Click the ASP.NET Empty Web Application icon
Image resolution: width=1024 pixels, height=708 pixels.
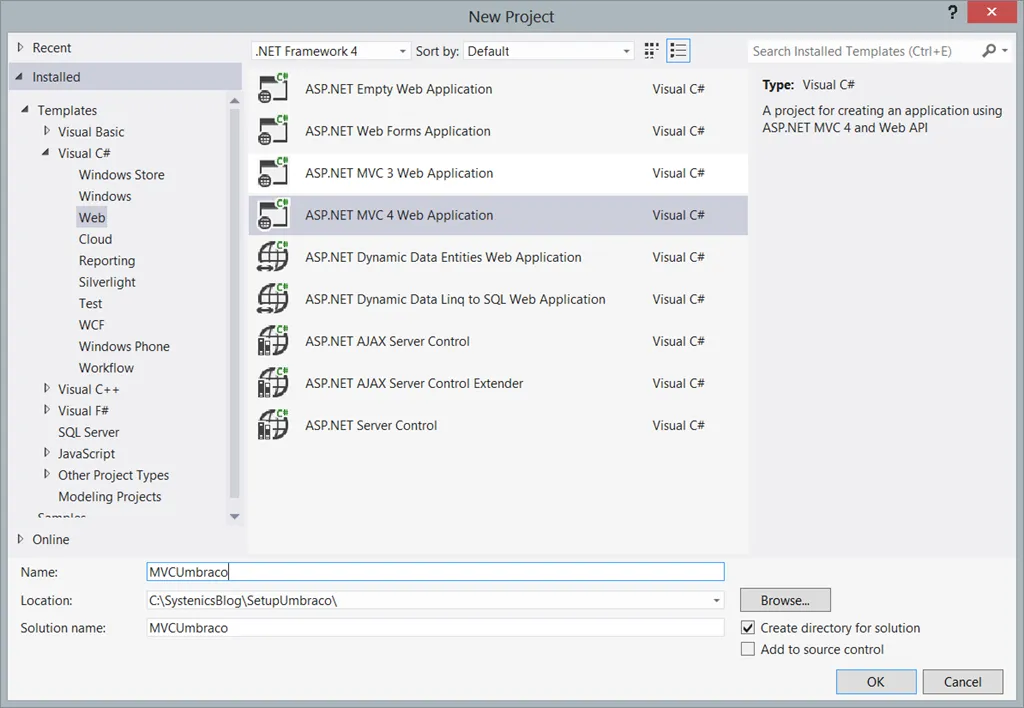(x=273, y=89)
